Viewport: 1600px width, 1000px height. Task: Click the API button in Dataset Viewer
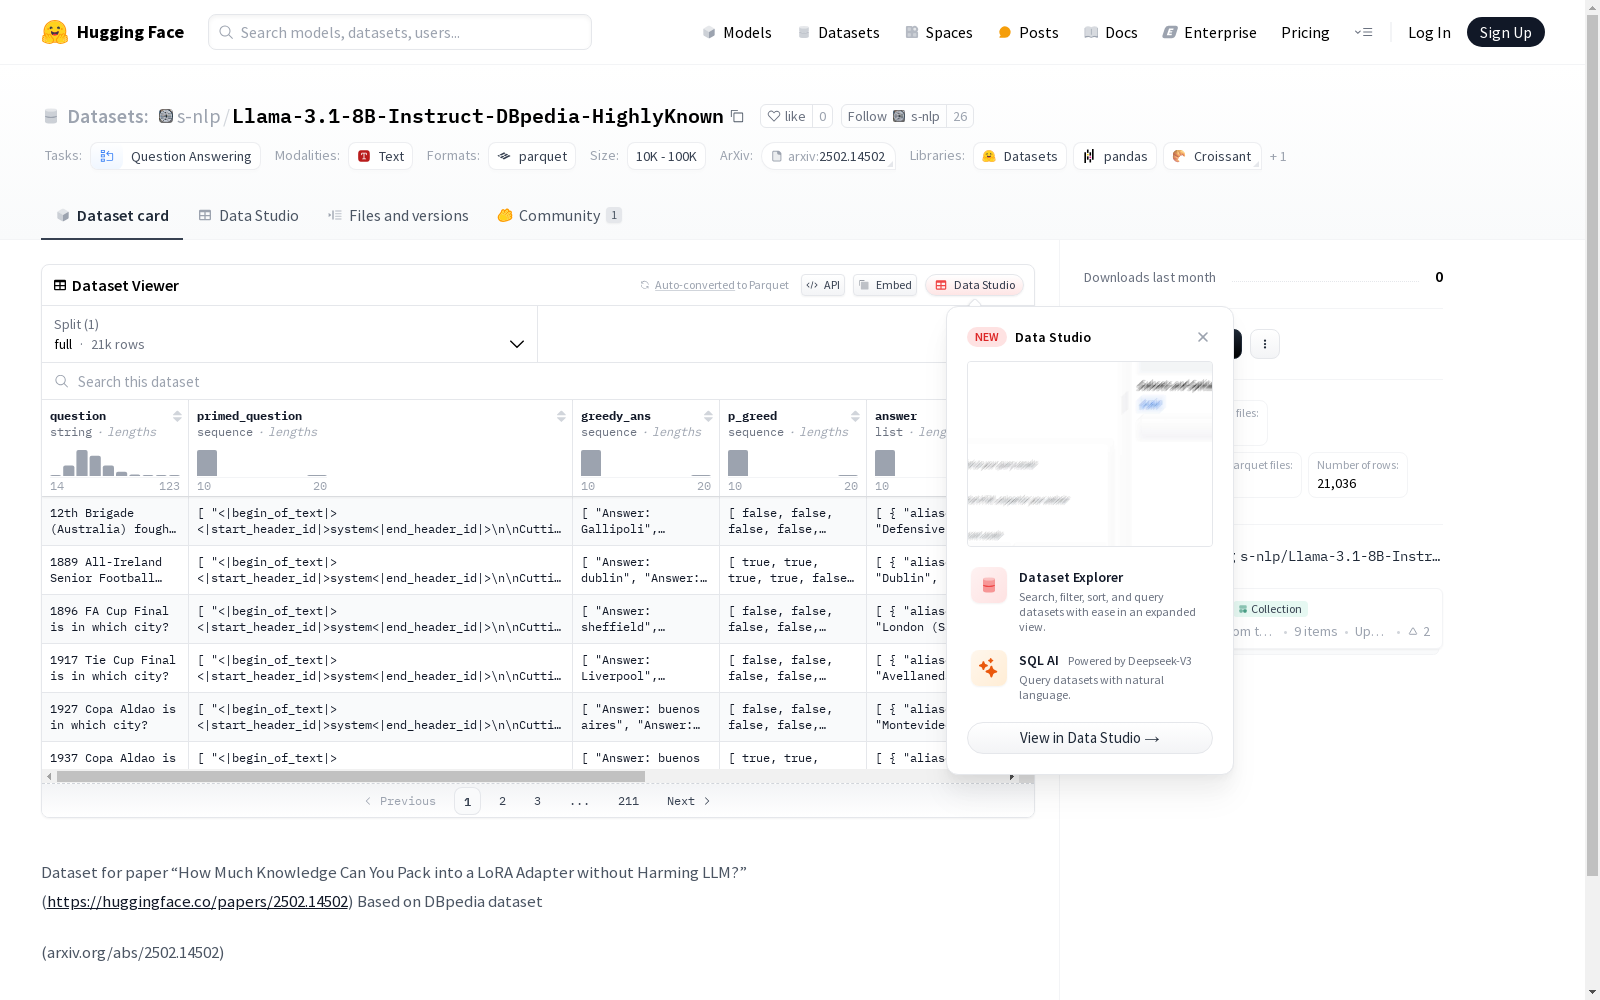tap(823, 285)
